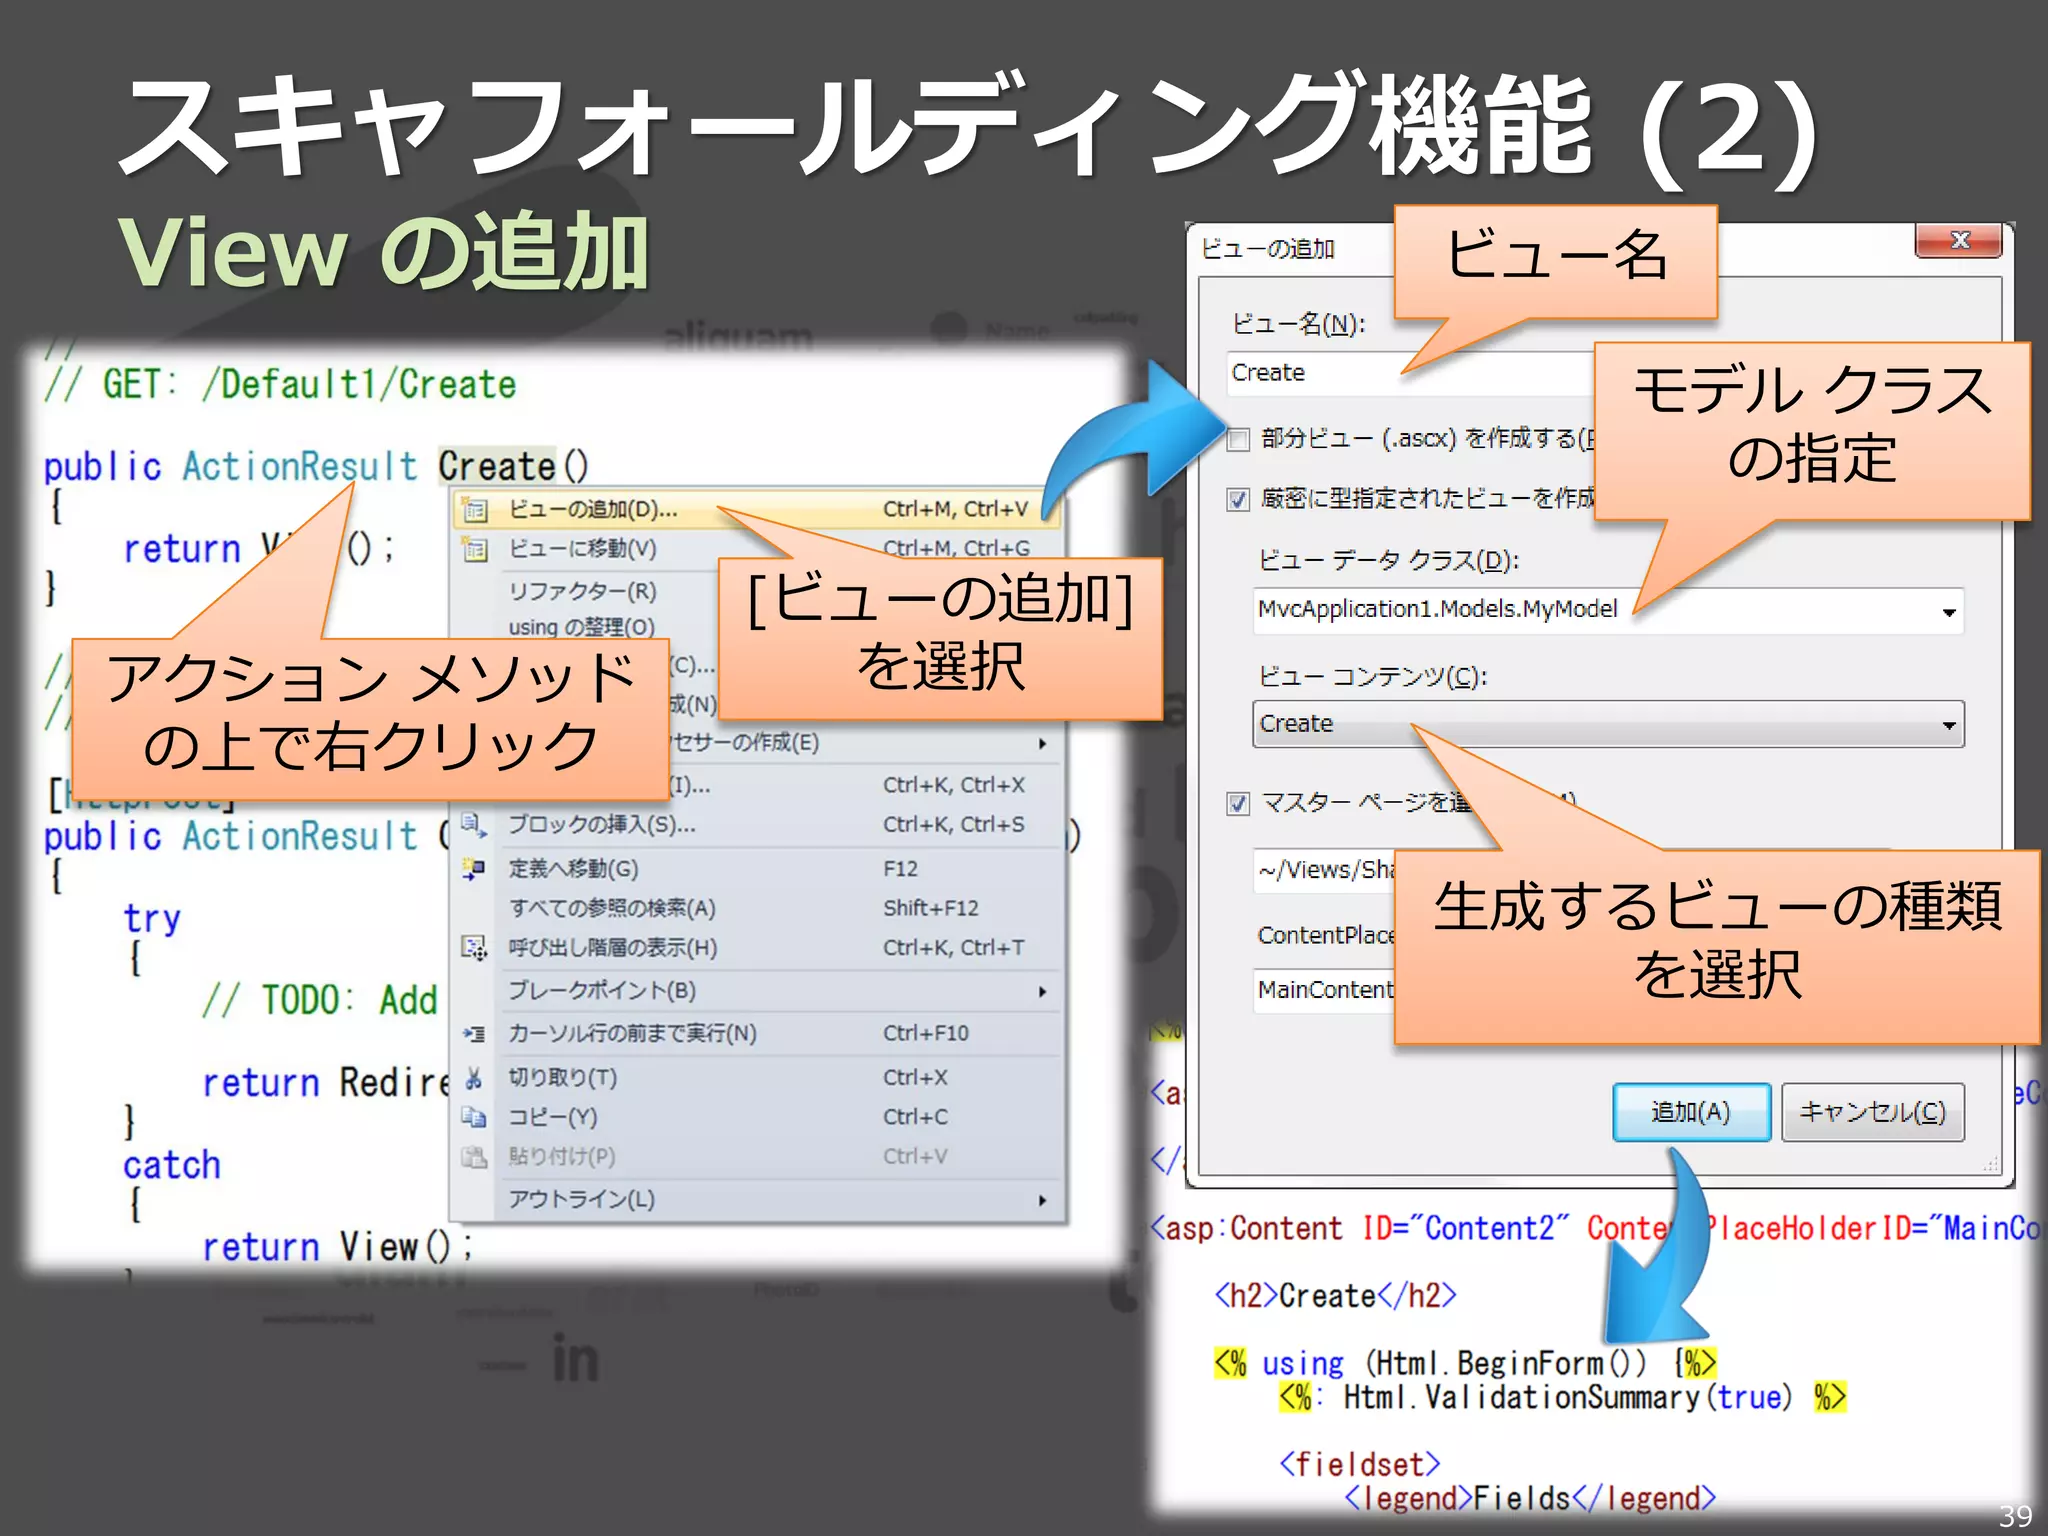Choose リファクター(R) from context menu

coord(583,591)
